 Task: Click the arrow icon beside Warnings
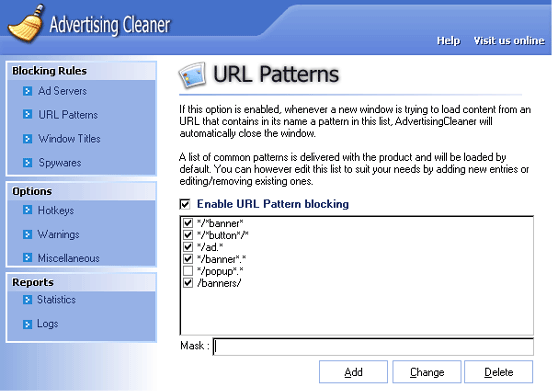[x=27, y=234]
